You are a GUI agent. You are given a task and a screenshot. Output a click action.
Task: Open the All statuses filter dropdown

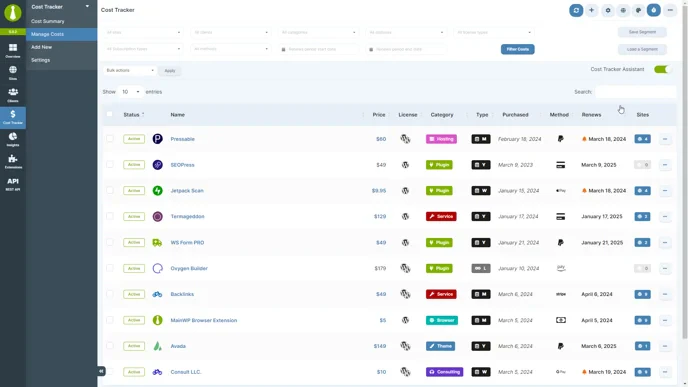(406, 32)
